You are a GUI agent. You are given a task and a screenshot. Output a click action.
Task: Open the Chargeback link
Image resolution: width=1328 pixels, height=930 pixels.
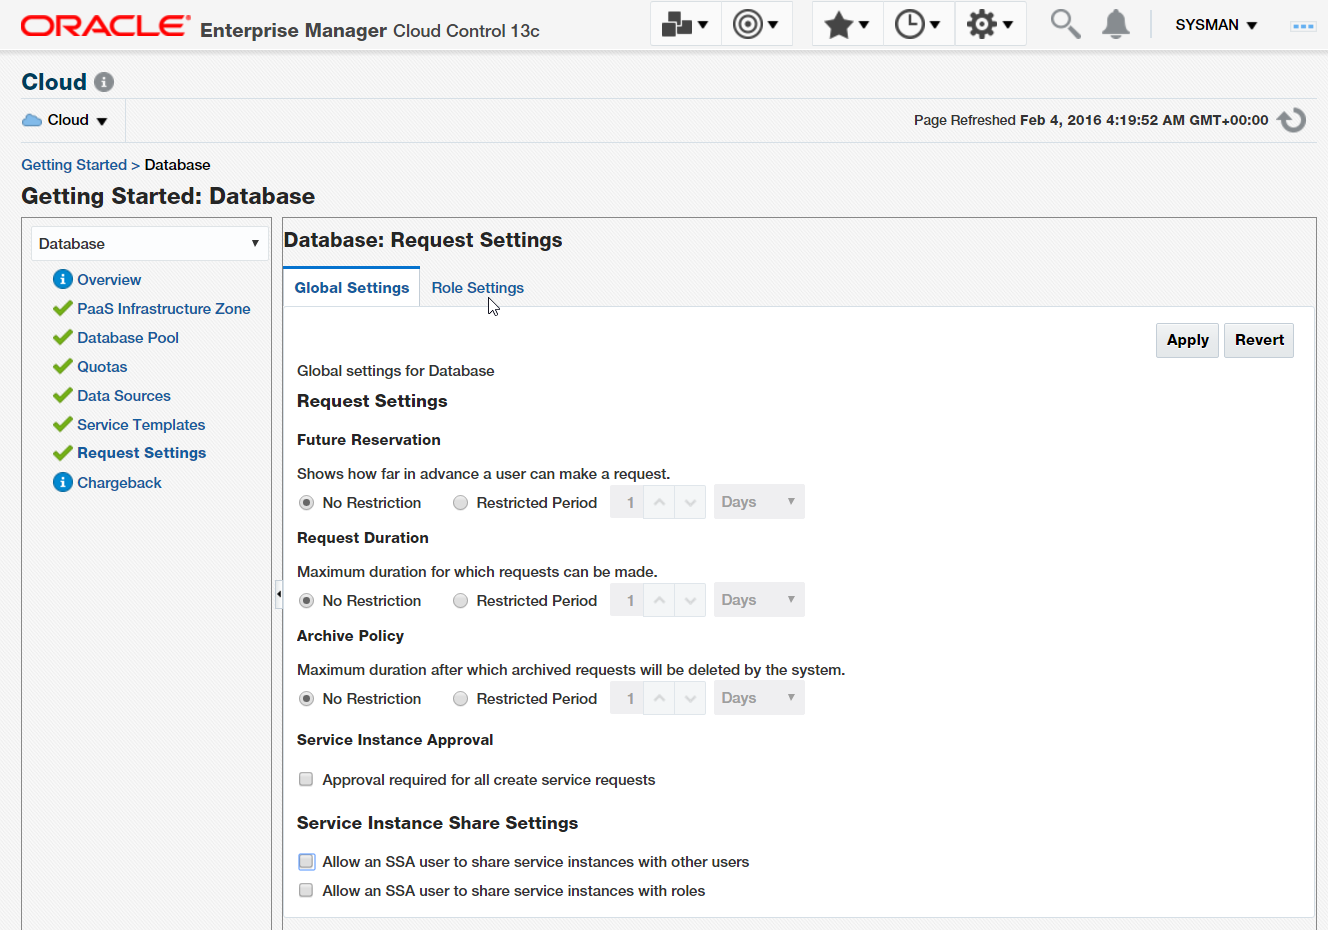point(119,482)
